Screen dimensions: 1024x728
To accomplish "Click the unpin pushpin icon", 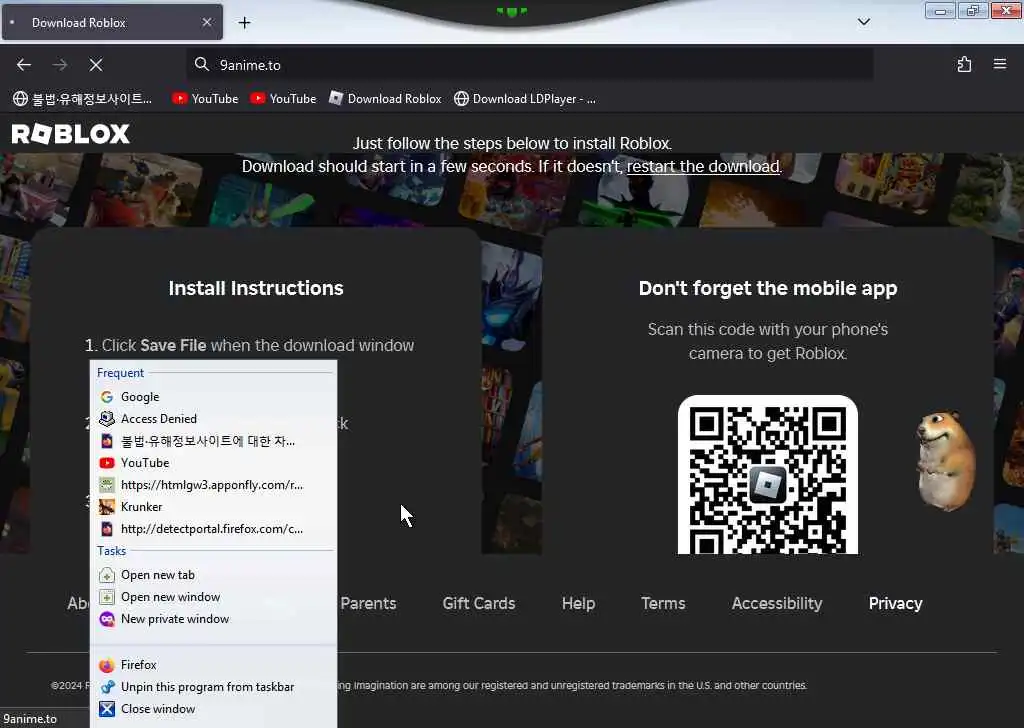I will pyautogui.click(x=107, y=687).
